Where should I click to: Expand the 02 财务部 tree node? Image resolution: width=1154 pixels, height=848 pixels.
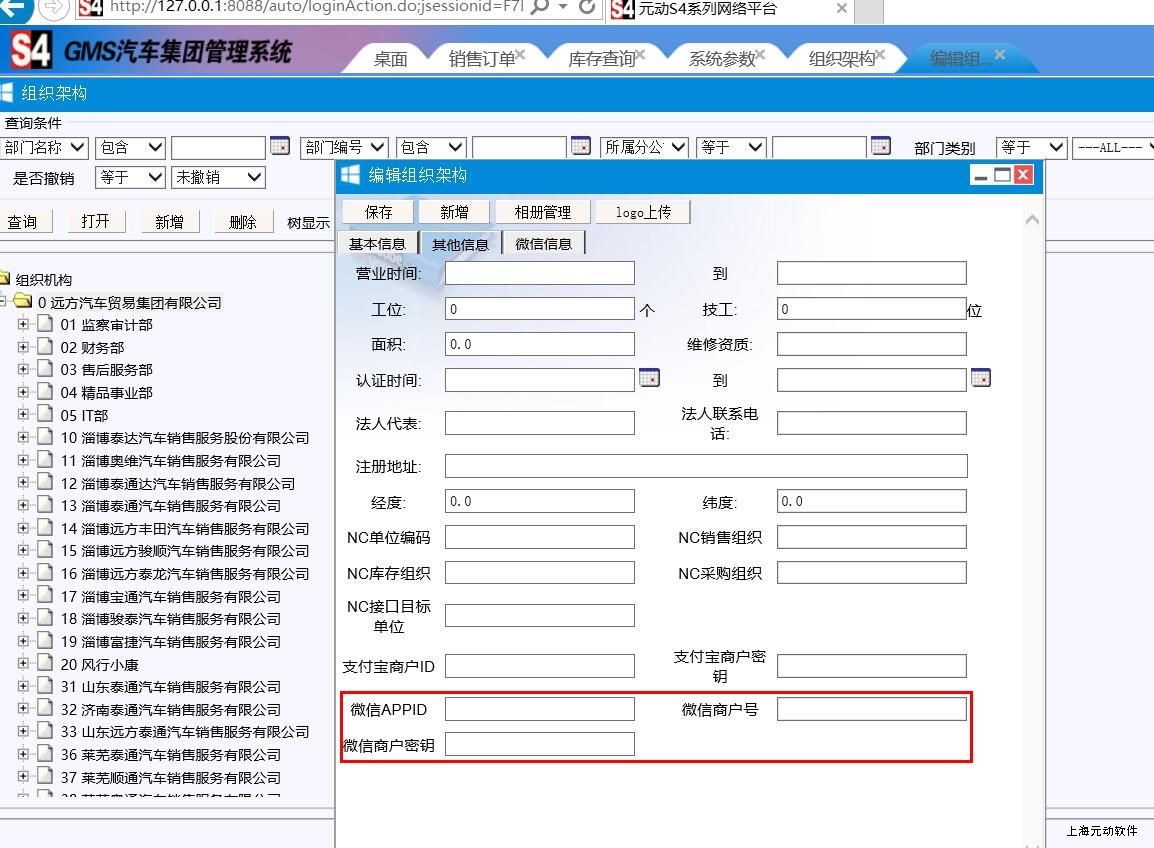[x=23, y=347]
